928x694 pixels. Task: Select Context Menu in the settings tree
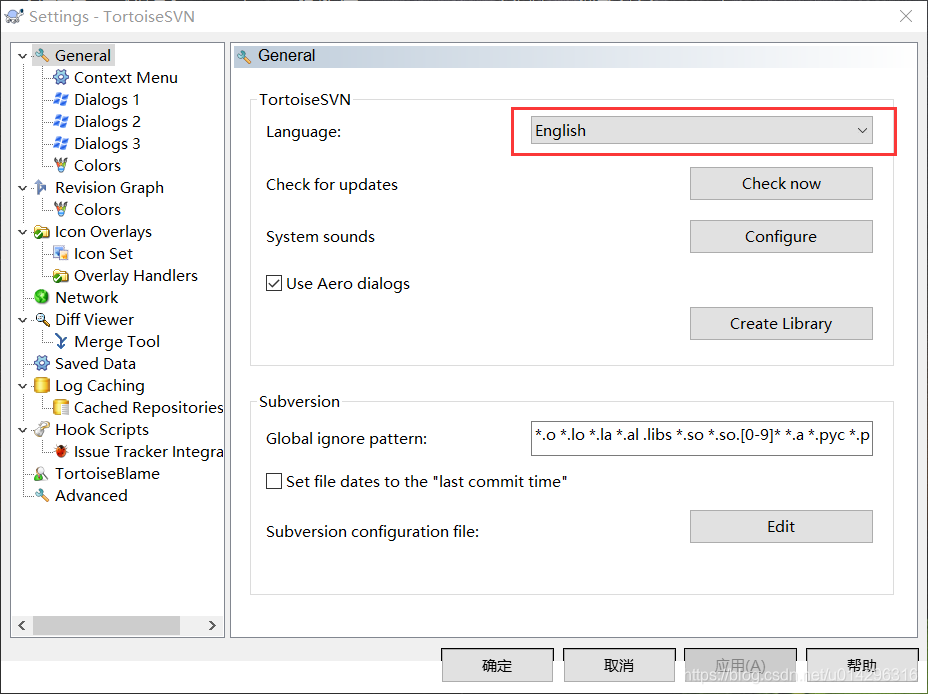pos(125,78)
